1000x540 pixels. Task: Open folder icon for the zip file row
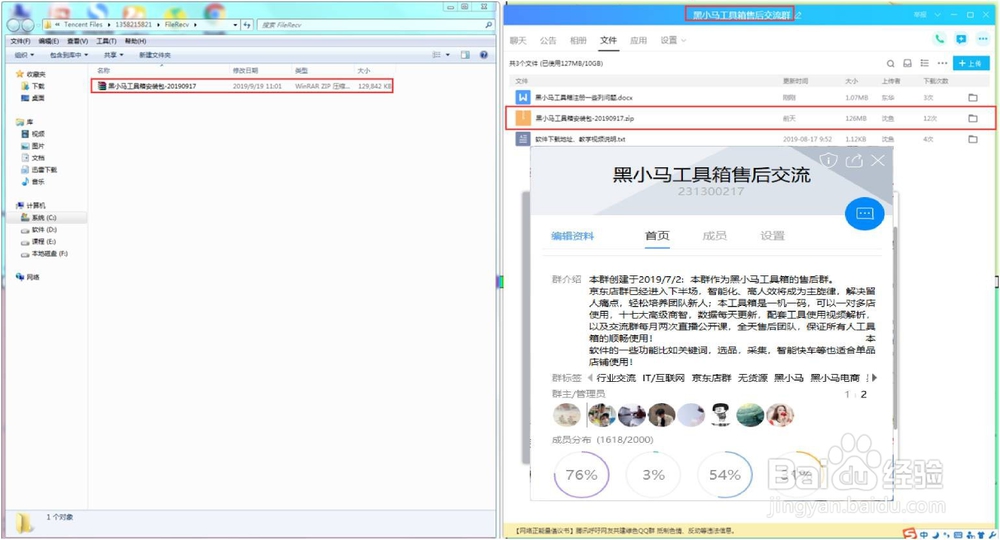(973, 118)
